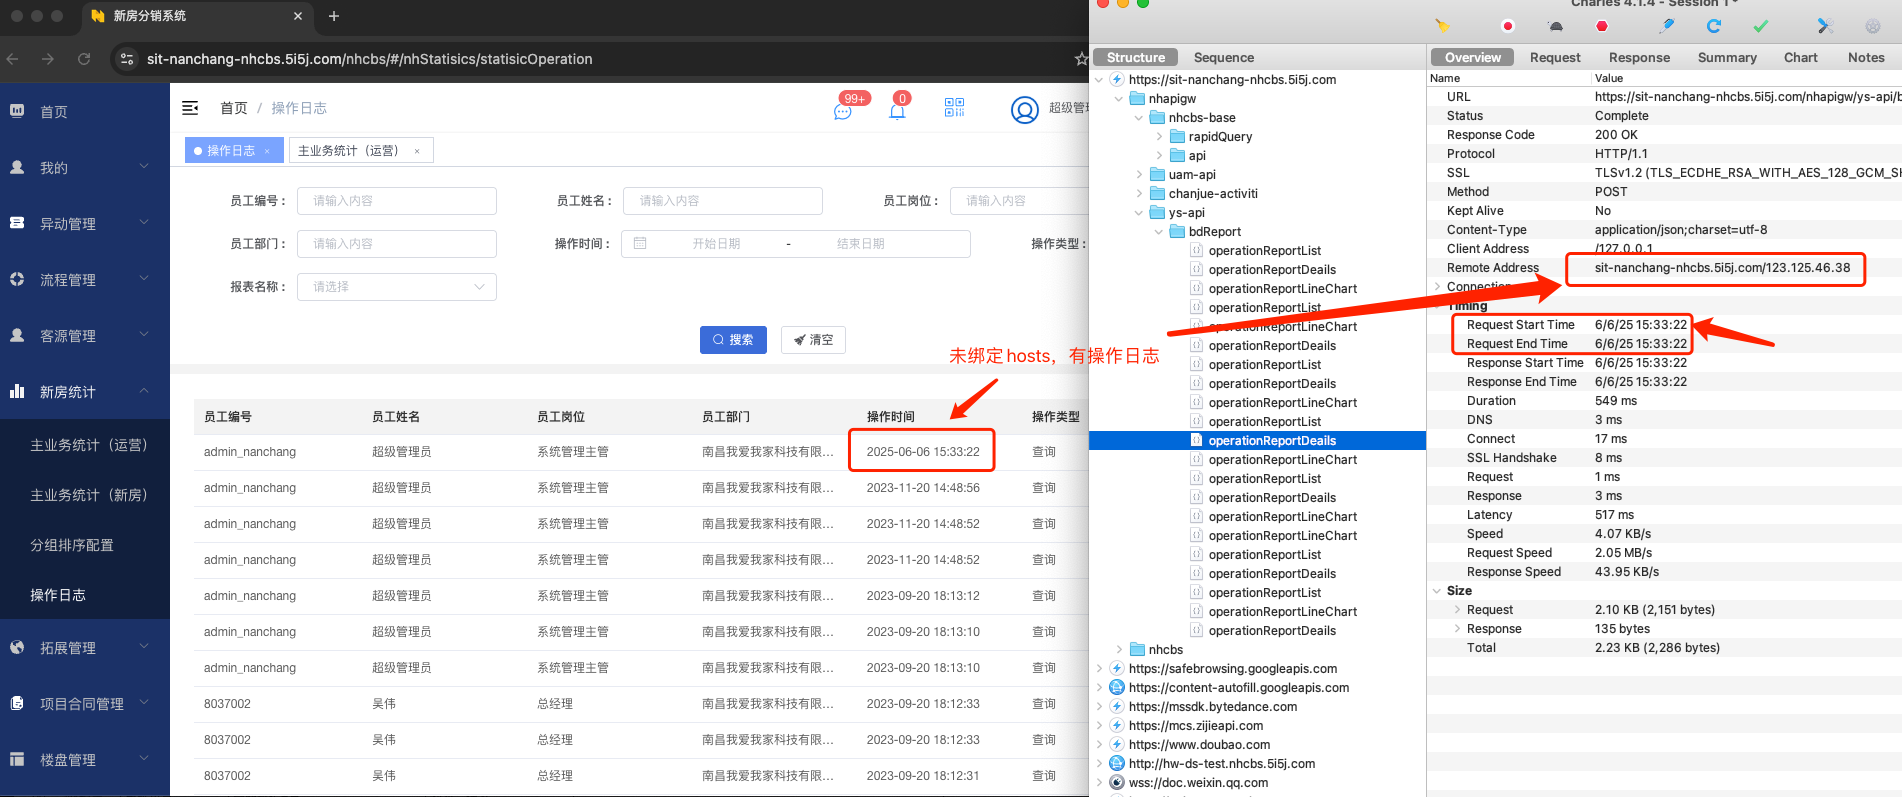Screen dimensions: 1902x797
Task: Click the Charles clear session broom icon
Action: [1441, 26]
